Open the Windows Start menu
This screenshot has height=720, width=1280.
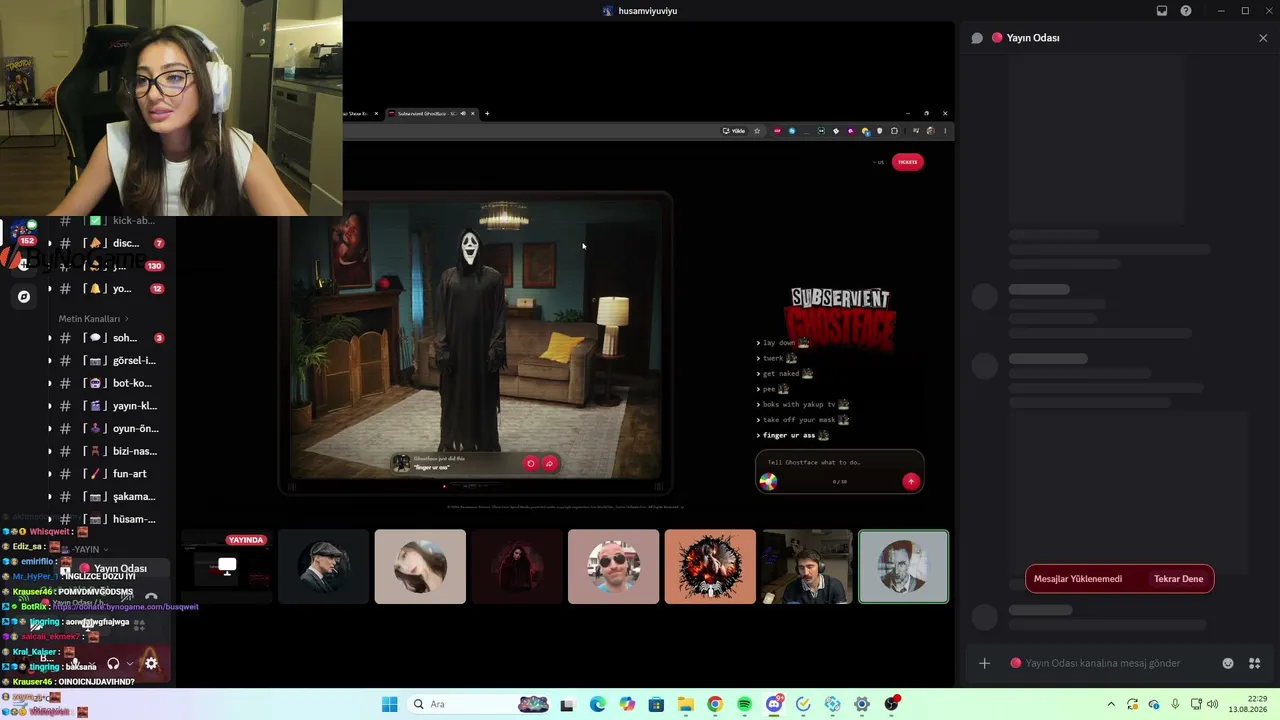pos(389,704)
